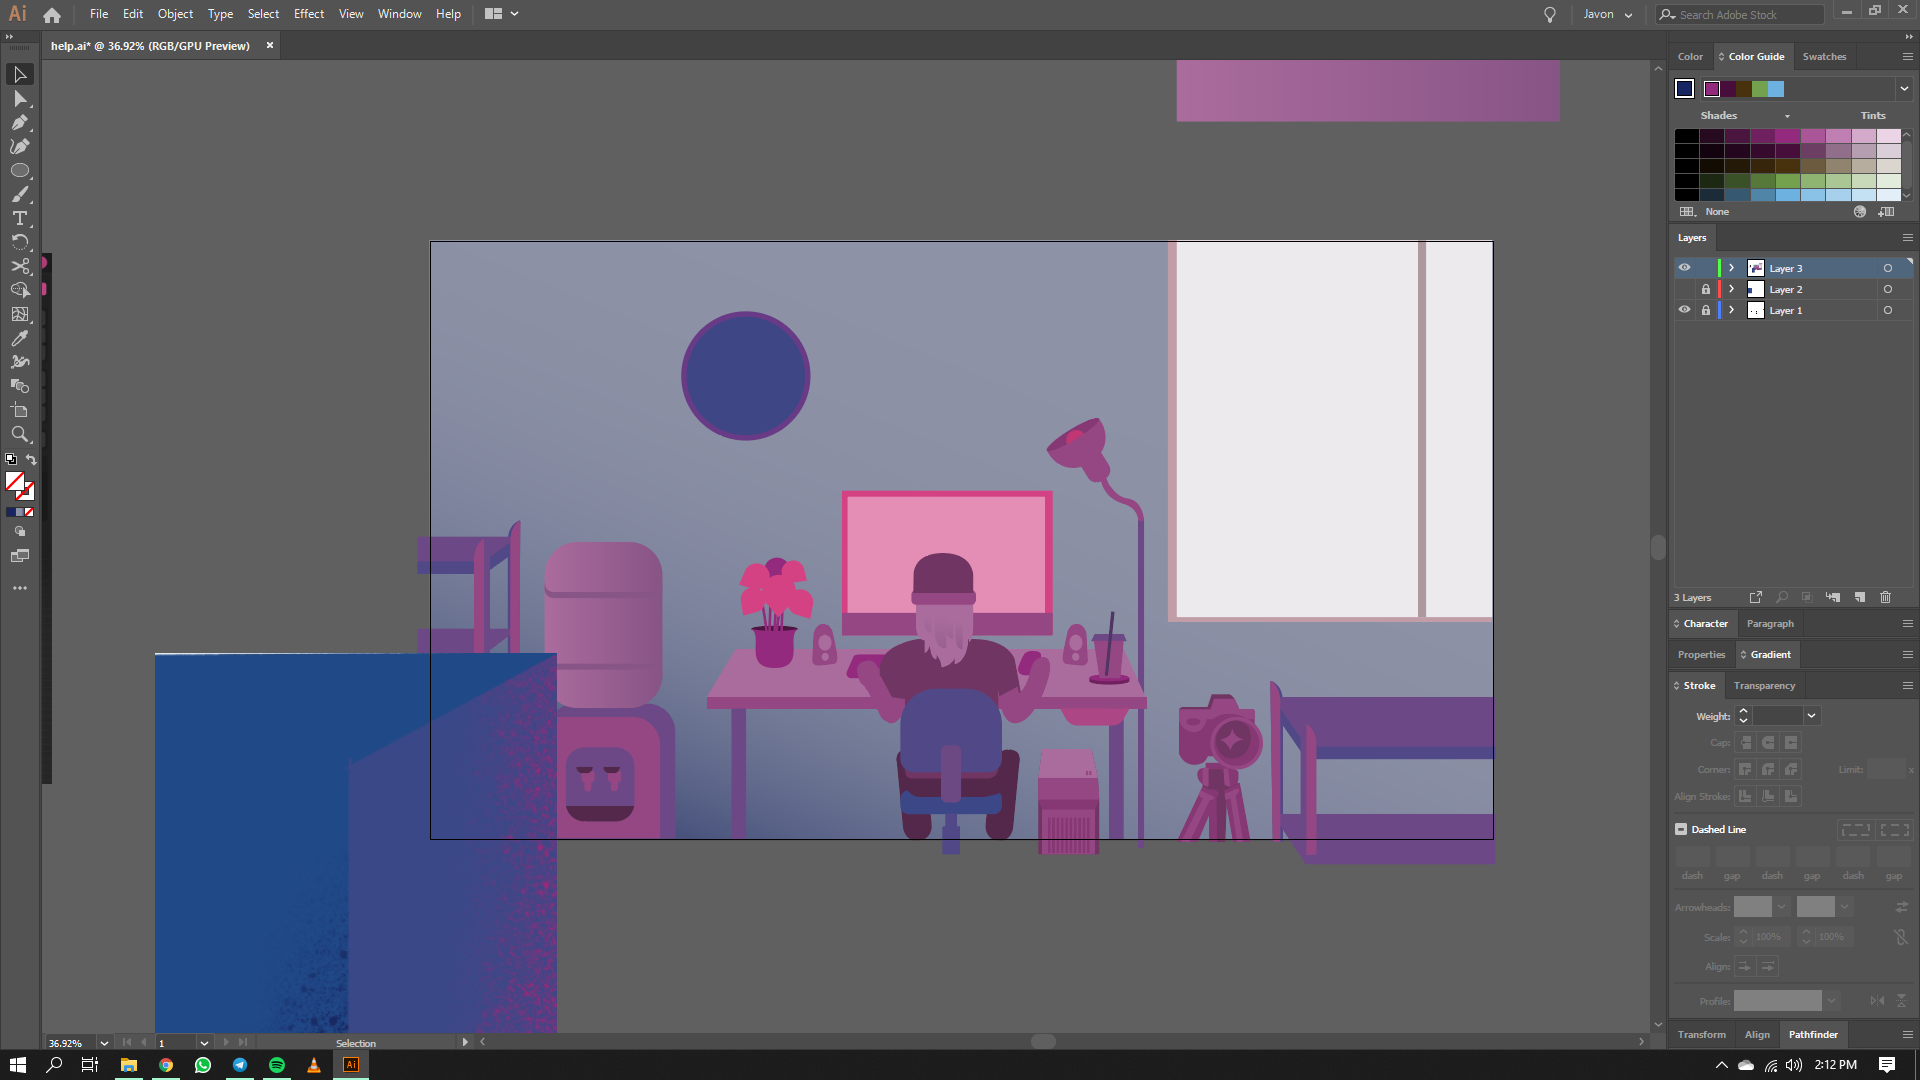Select the Paintbrush tool

20,195
